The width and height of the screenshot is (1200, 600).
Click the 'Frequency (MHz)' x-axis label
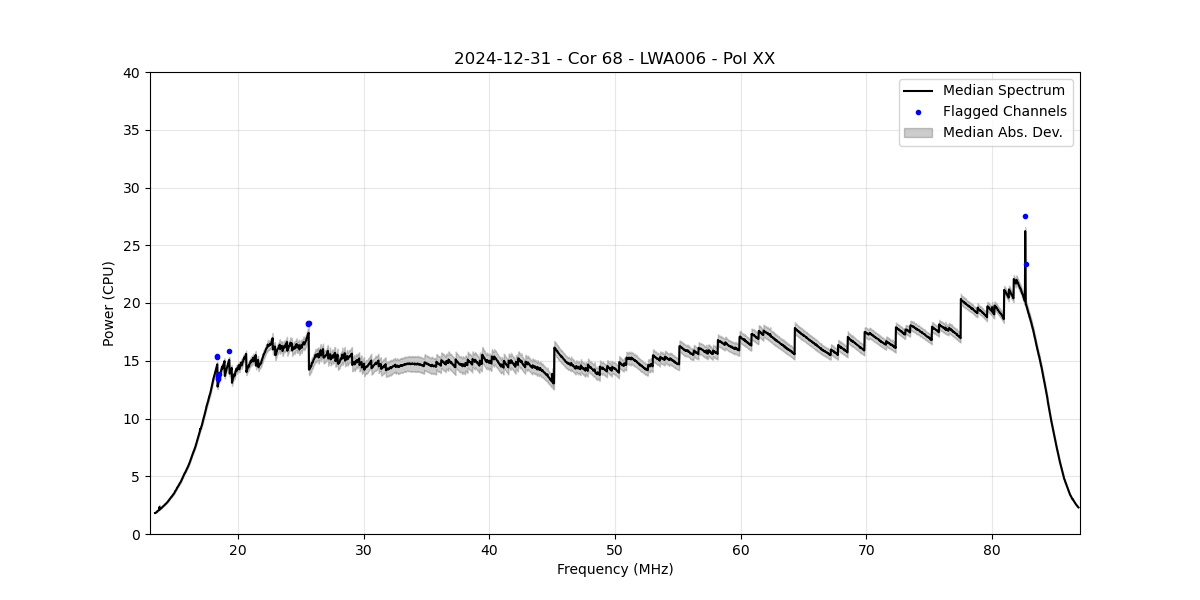614,570
